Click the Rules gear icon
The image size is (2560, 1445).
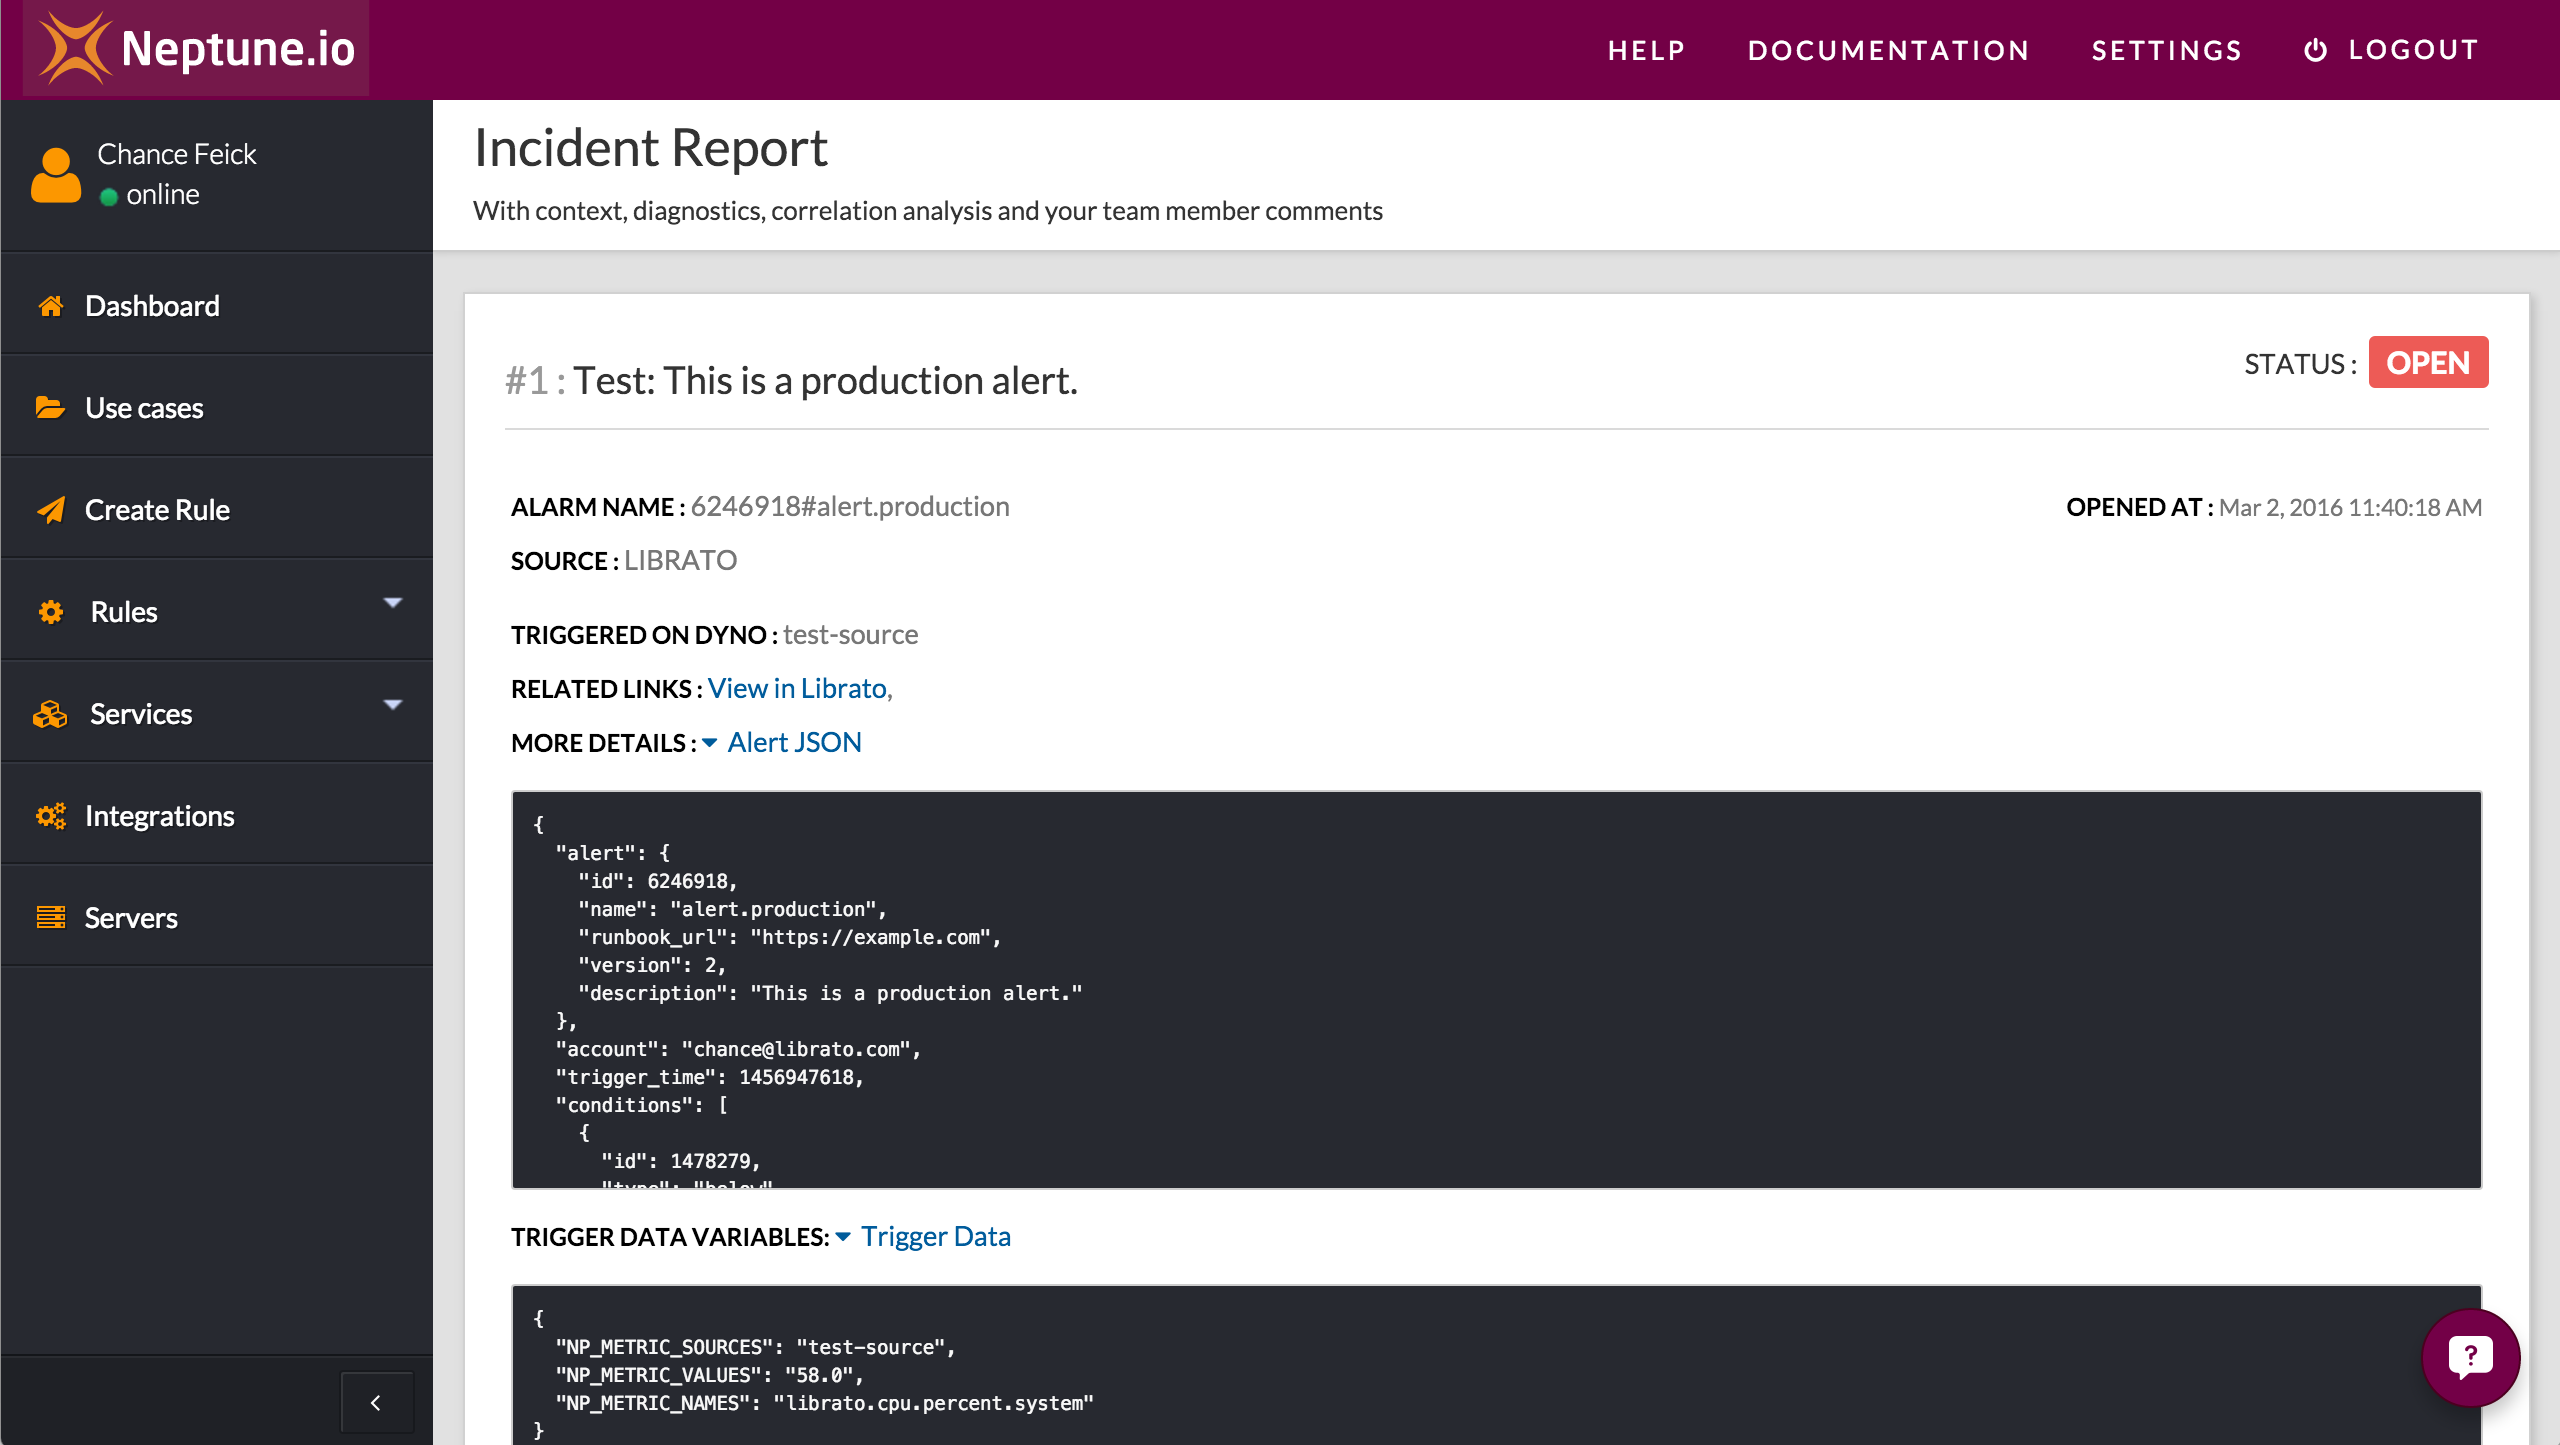(51, 612)
